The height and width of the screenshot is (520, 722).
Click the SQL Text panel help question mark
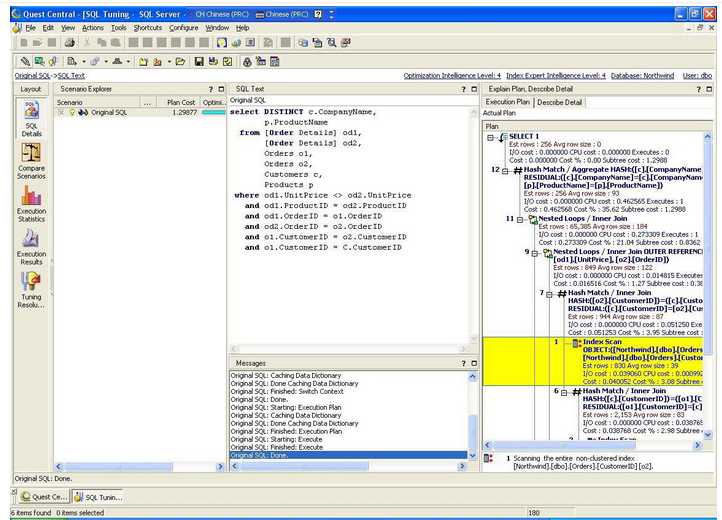pyautogui.click(x=464, y=89)
